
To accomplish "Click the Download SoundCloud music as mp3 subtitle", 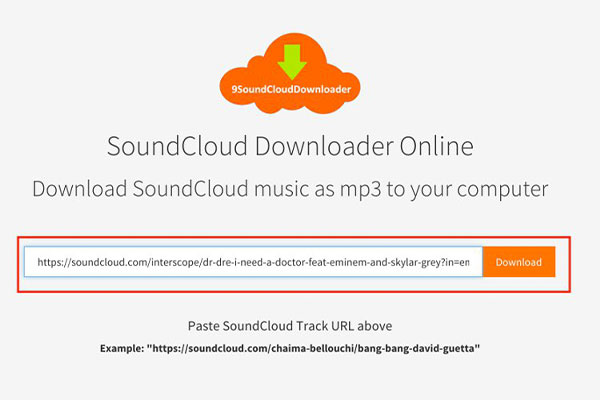I will click(x=290, y=189).
